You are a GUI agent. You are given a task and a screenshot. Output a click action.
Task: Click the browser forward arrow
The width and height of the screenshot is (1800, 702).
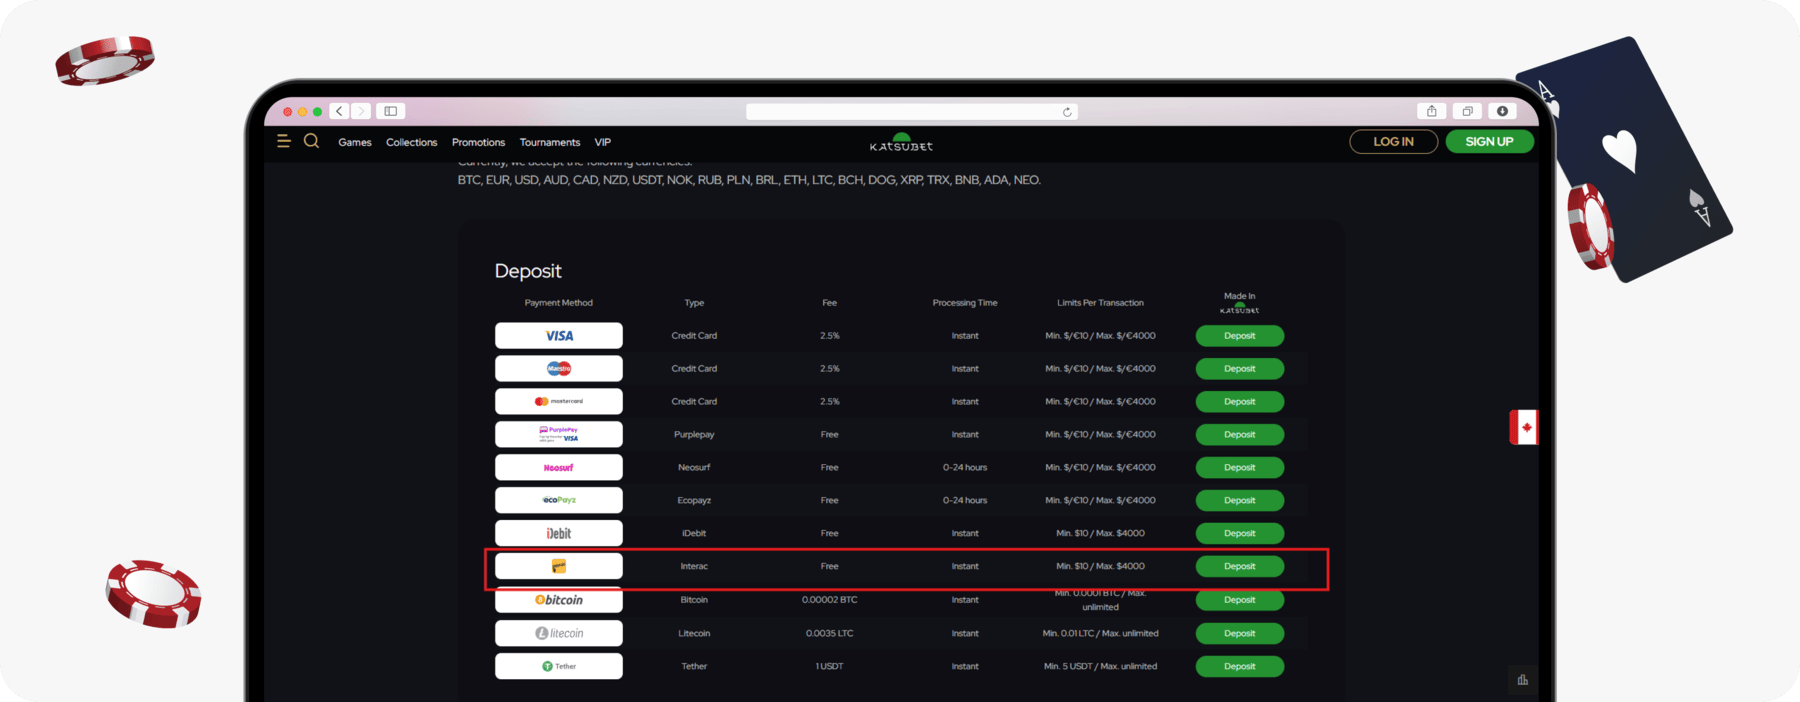[361, 111]
